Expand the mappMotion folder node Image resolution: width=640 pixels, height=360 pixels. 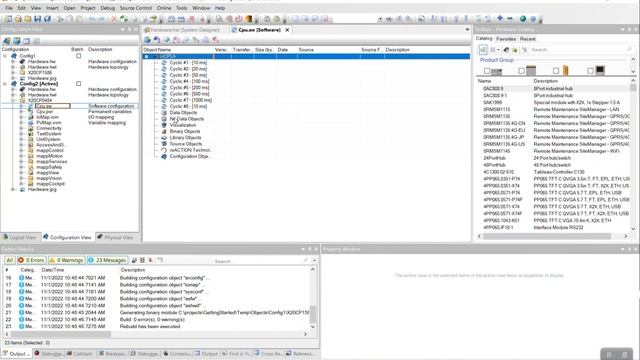pos(22,156)
